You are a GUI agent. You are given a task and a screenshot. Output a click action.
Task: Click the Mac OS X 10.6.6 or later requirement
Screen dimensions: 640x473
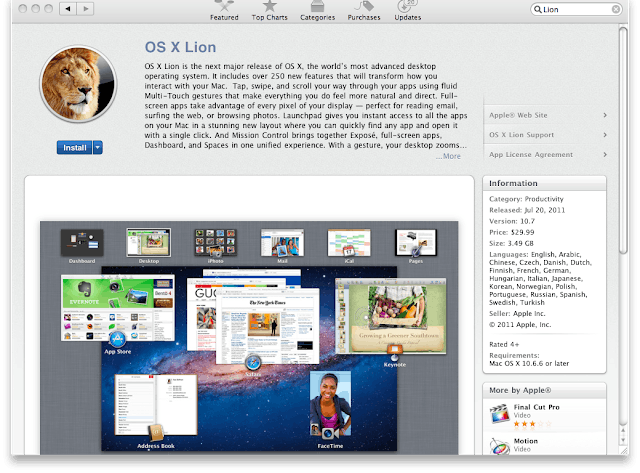point(529,363)
